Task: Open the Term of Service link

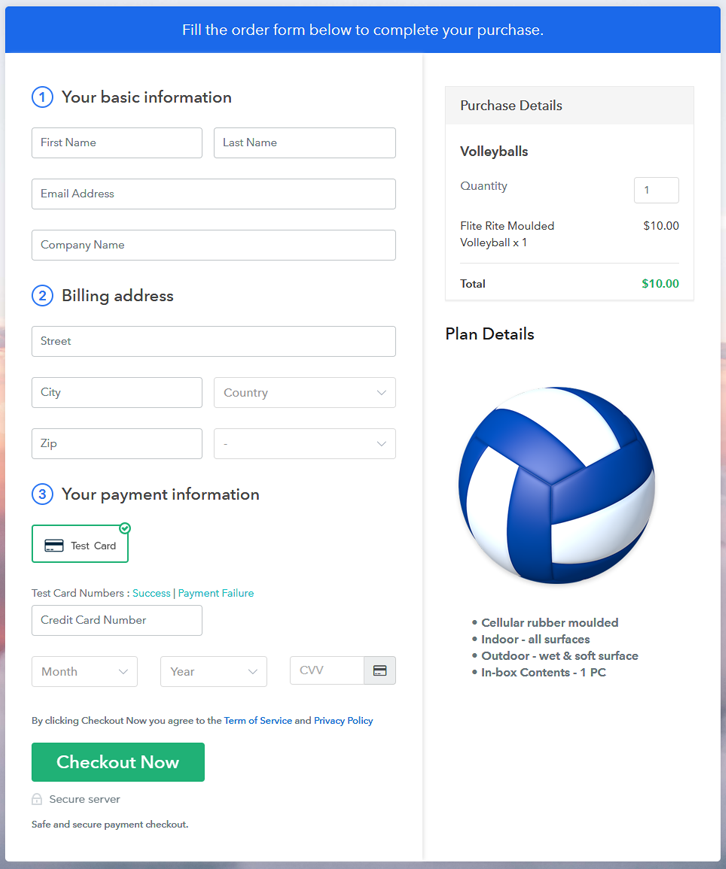Action: point(258,720)
